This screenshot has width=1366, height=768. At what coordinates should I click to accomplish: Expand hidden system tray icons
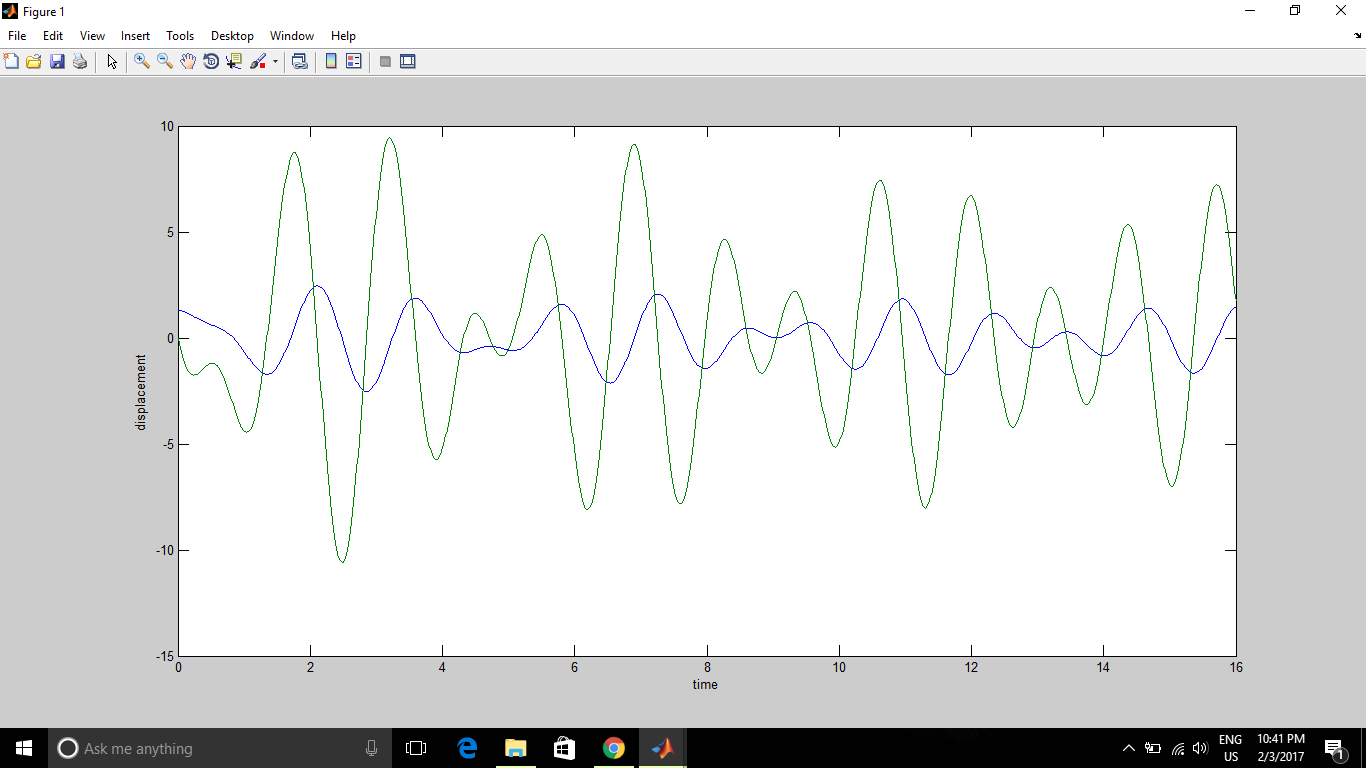click(x=1128, y=747)
